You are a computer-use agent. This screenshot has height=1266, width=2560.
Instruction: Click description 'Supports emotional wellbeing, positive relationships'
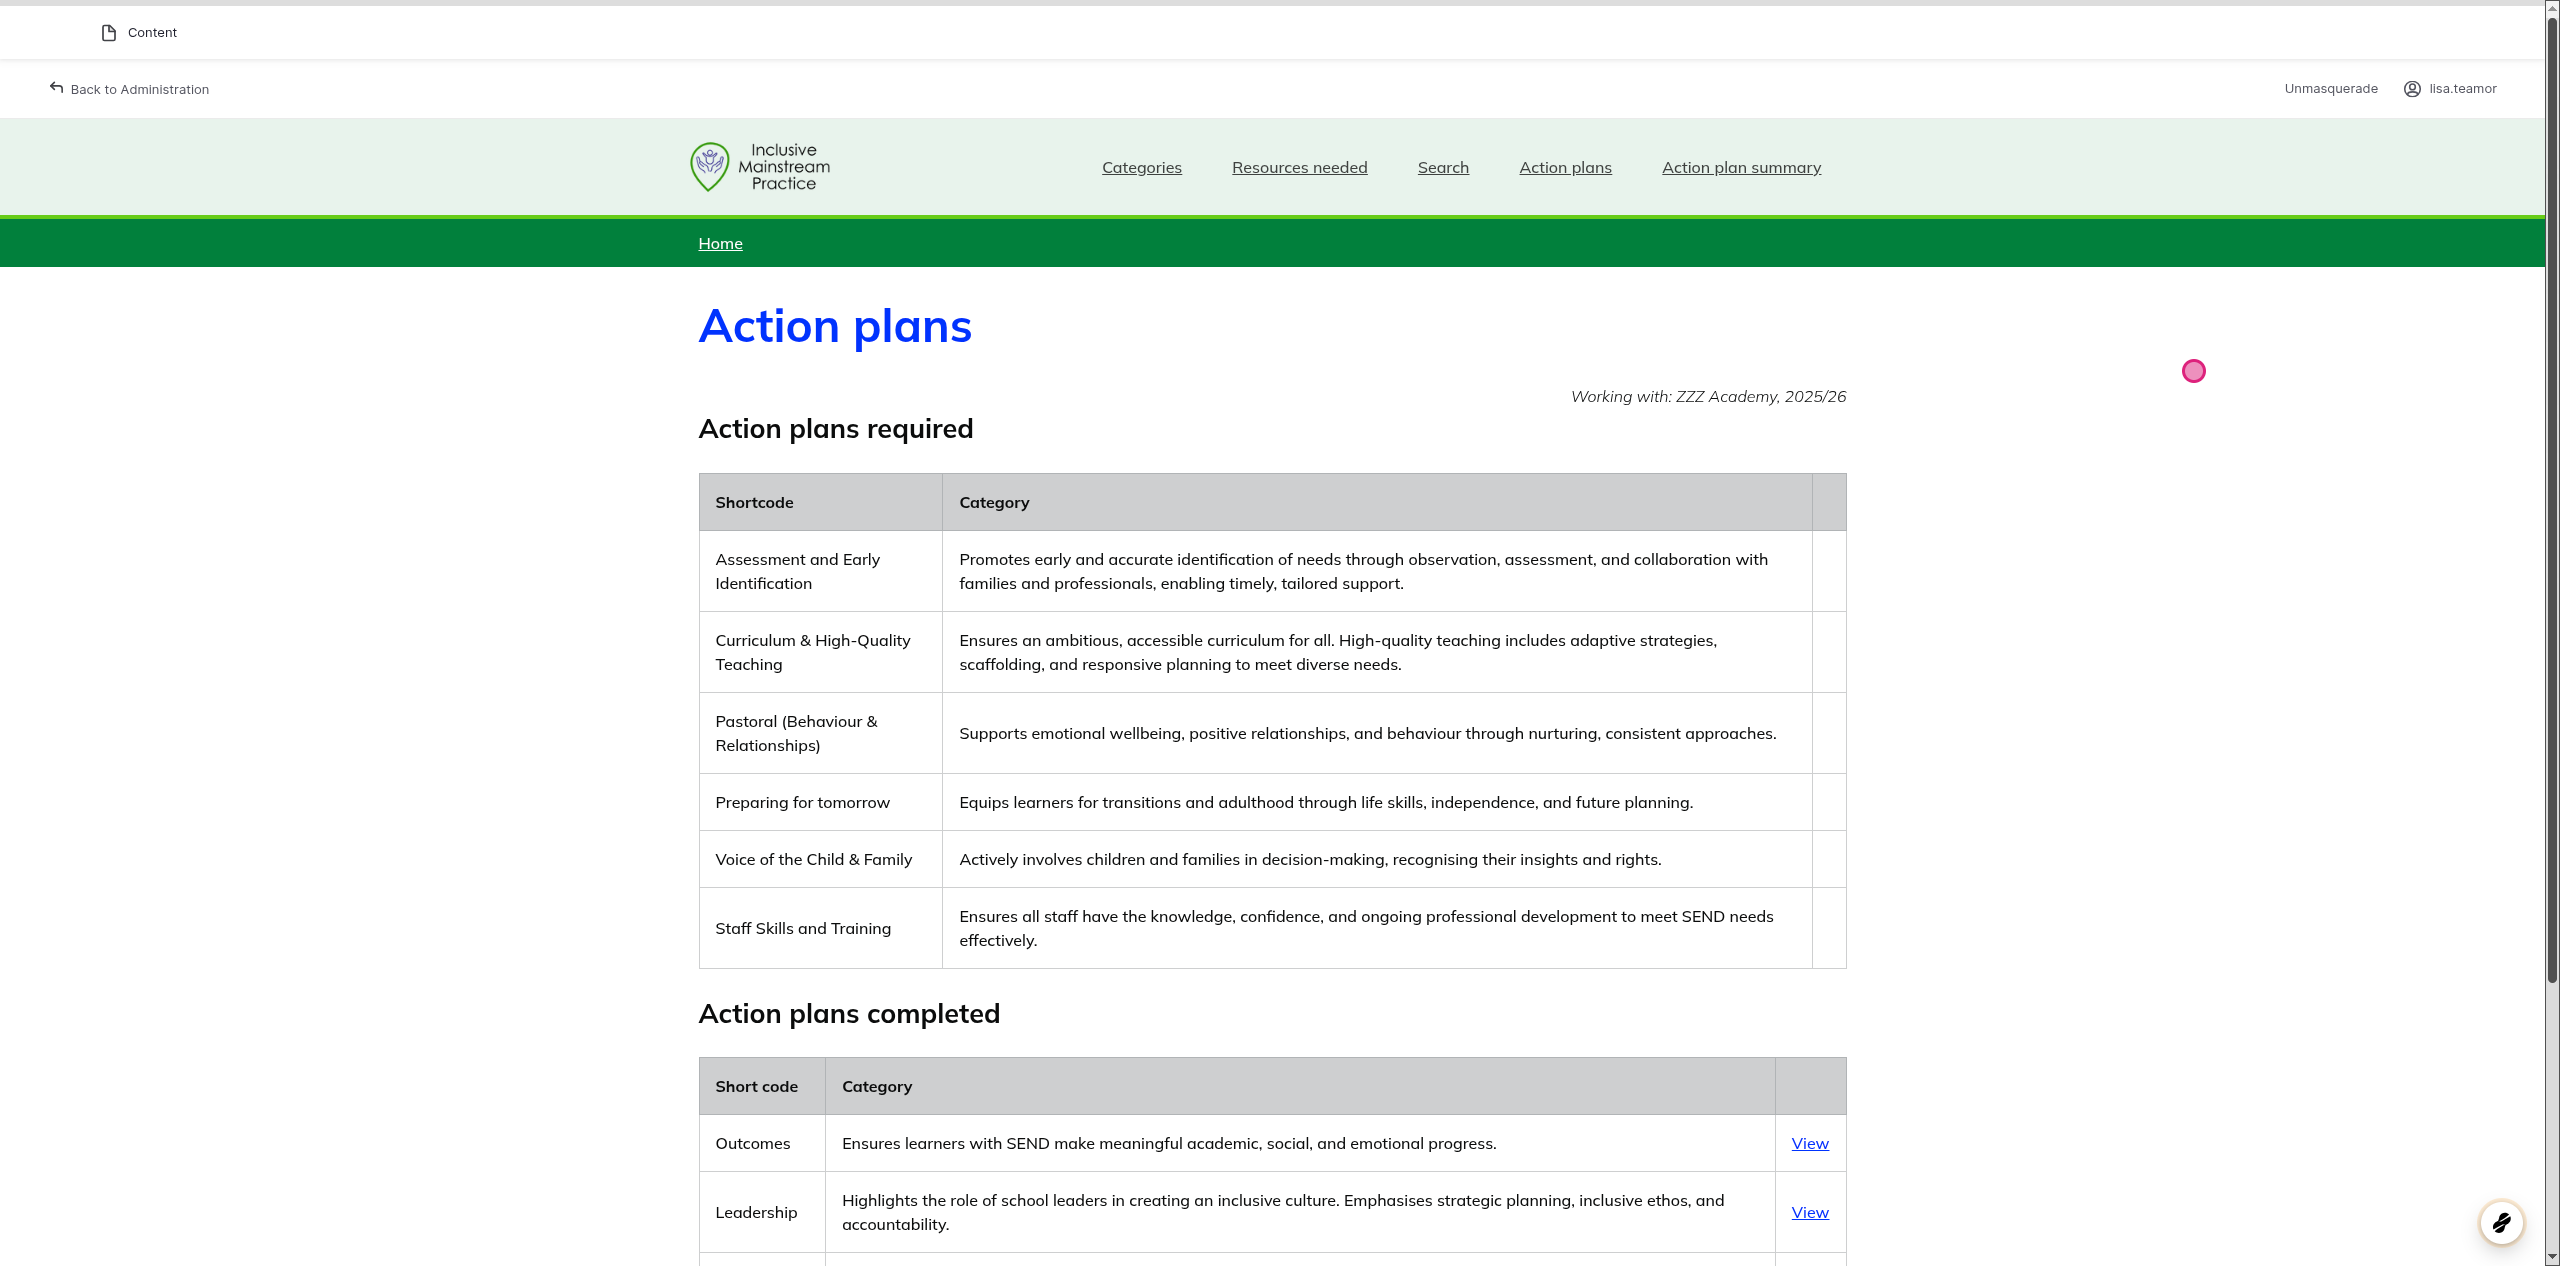point(1367,734)
